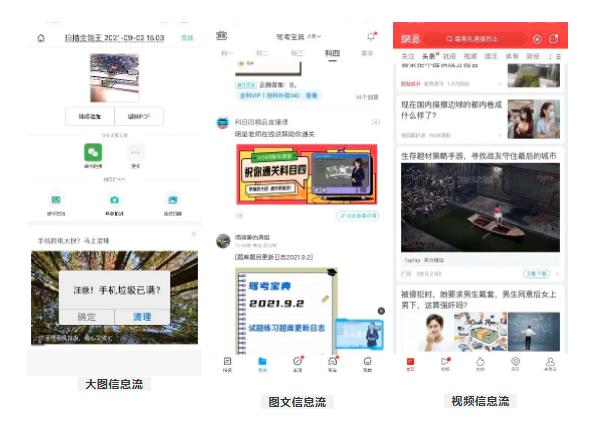The width and height of the screenshot is (590, 427).
Task: Tap the gray more-options share icon
Action: coord(135,153)
